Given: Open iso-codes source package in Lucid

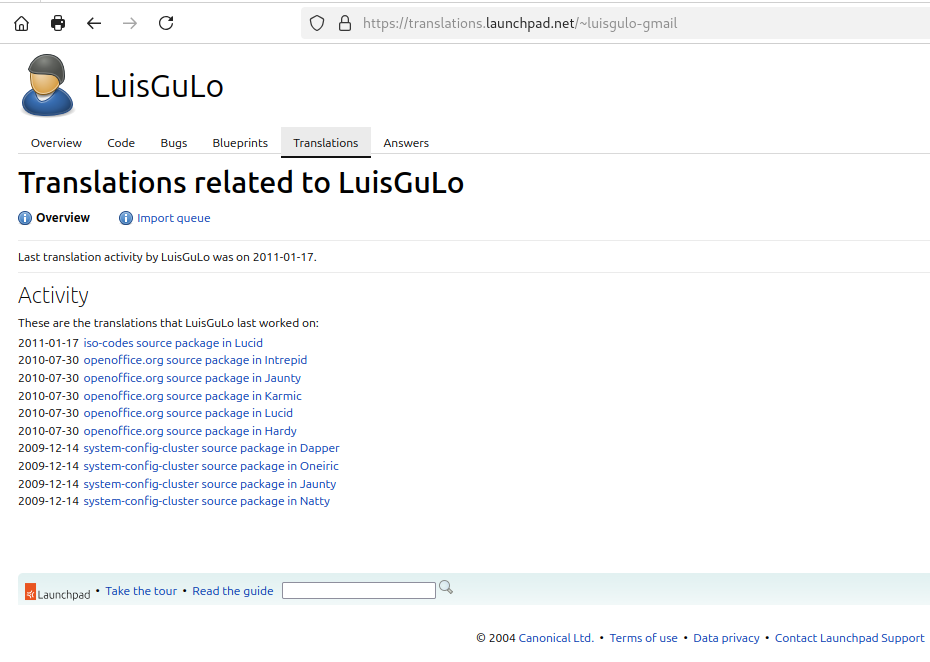Looking at the screenshot, I should click(173, 343).
